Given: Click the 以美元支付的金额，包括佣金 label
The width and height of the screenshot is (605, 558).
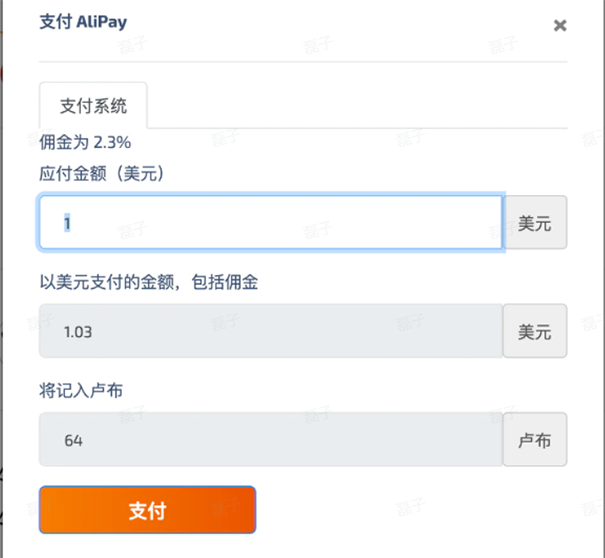Looking at the screenshot, I should pos(149,282).
